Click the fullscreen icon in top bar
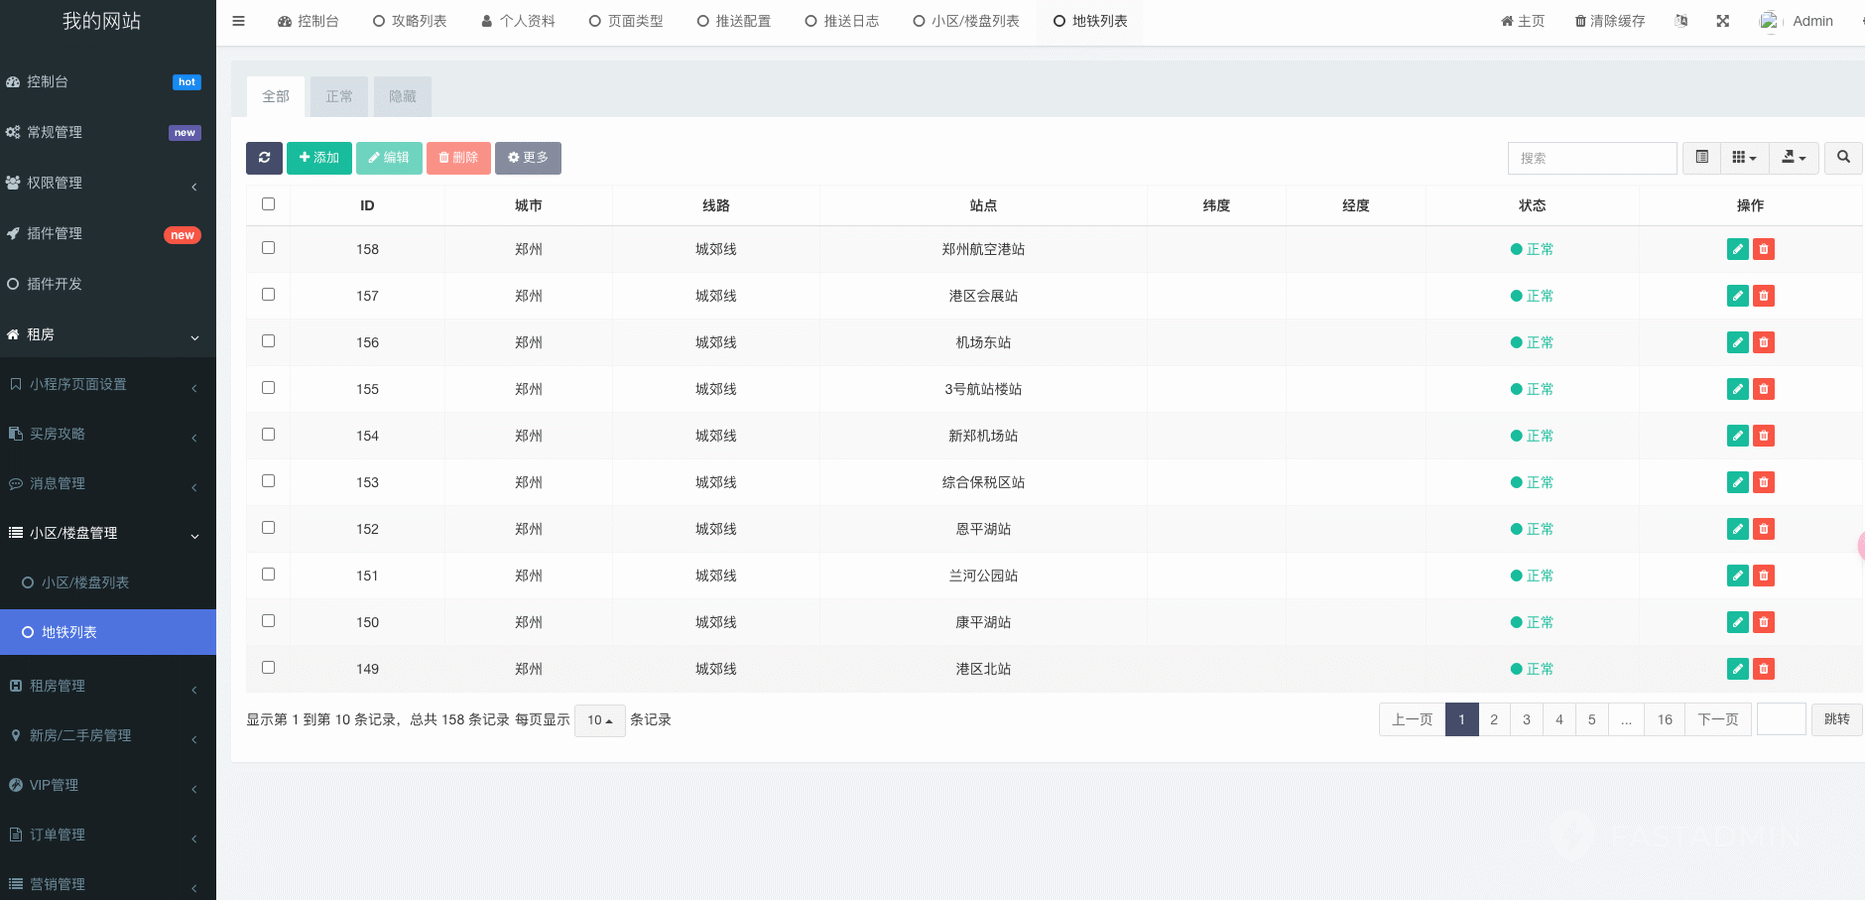The image size is (1865, 900). 1722,21
